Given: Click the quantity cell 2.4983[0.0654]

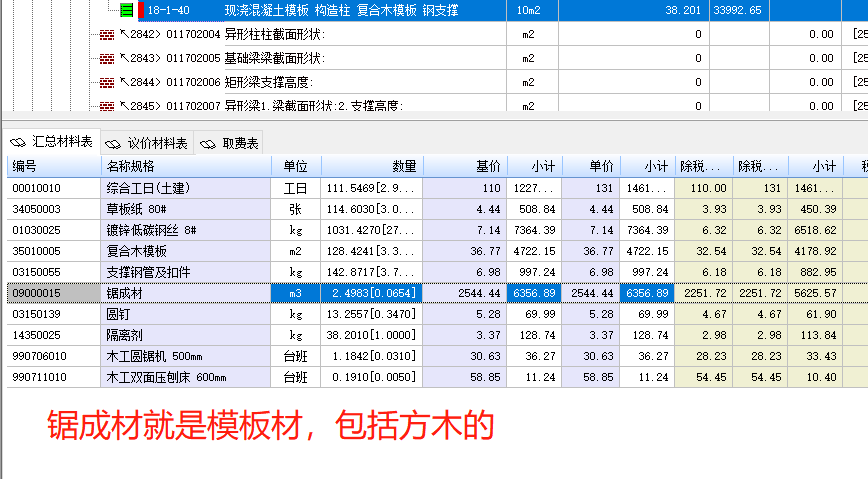Looking at the screenshot, I should [372, 293].
